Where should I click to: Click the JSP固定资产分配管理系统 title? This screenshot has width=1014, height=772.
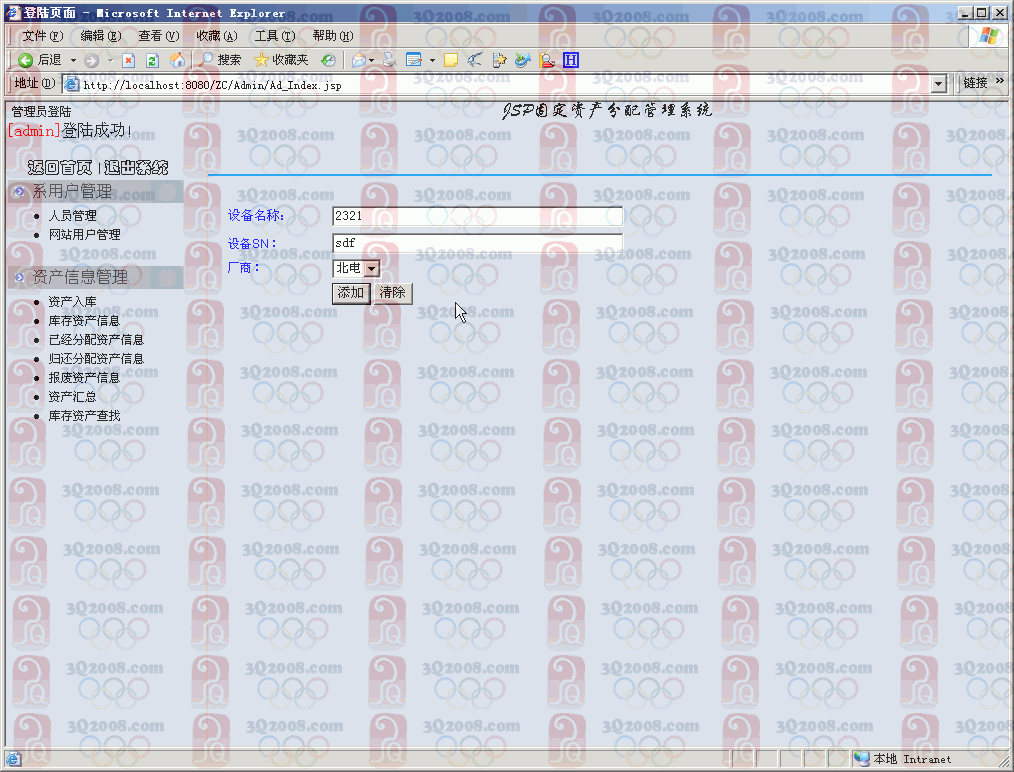[x=607, y=111]
